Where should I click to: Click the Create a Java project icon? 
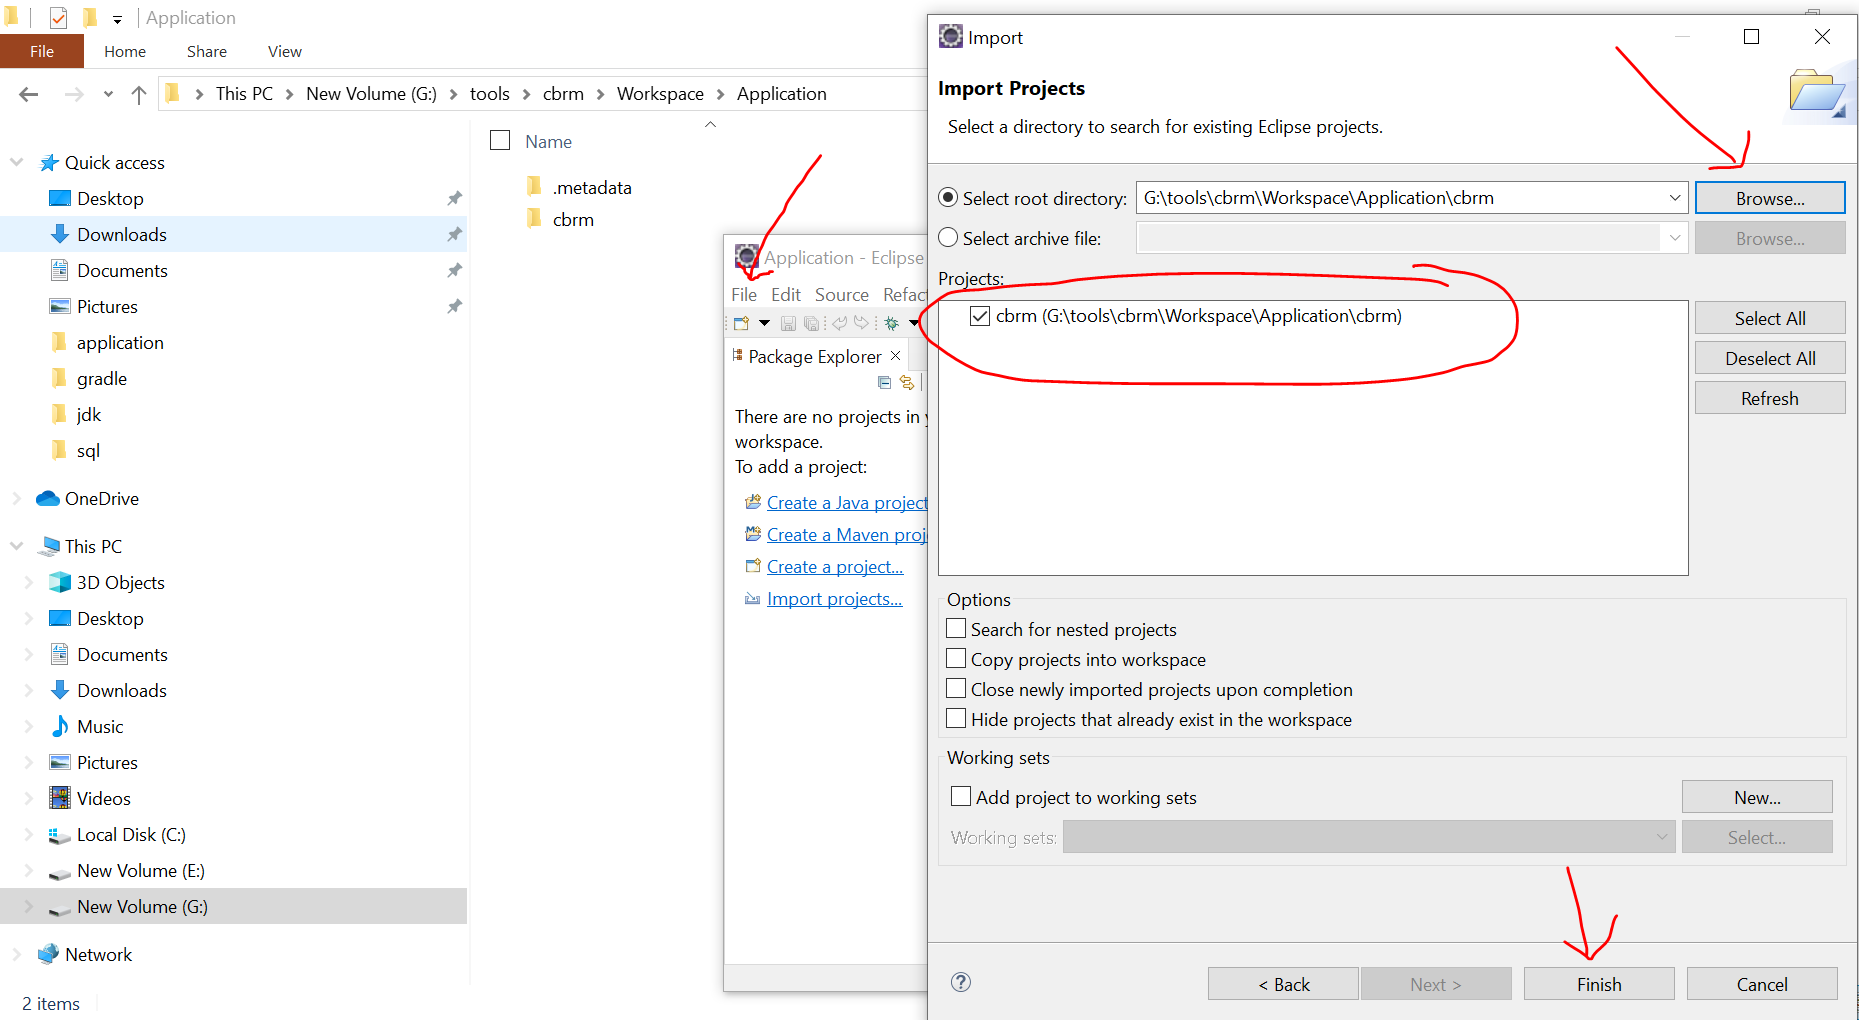pyautogui.click(x=753, y=502)
